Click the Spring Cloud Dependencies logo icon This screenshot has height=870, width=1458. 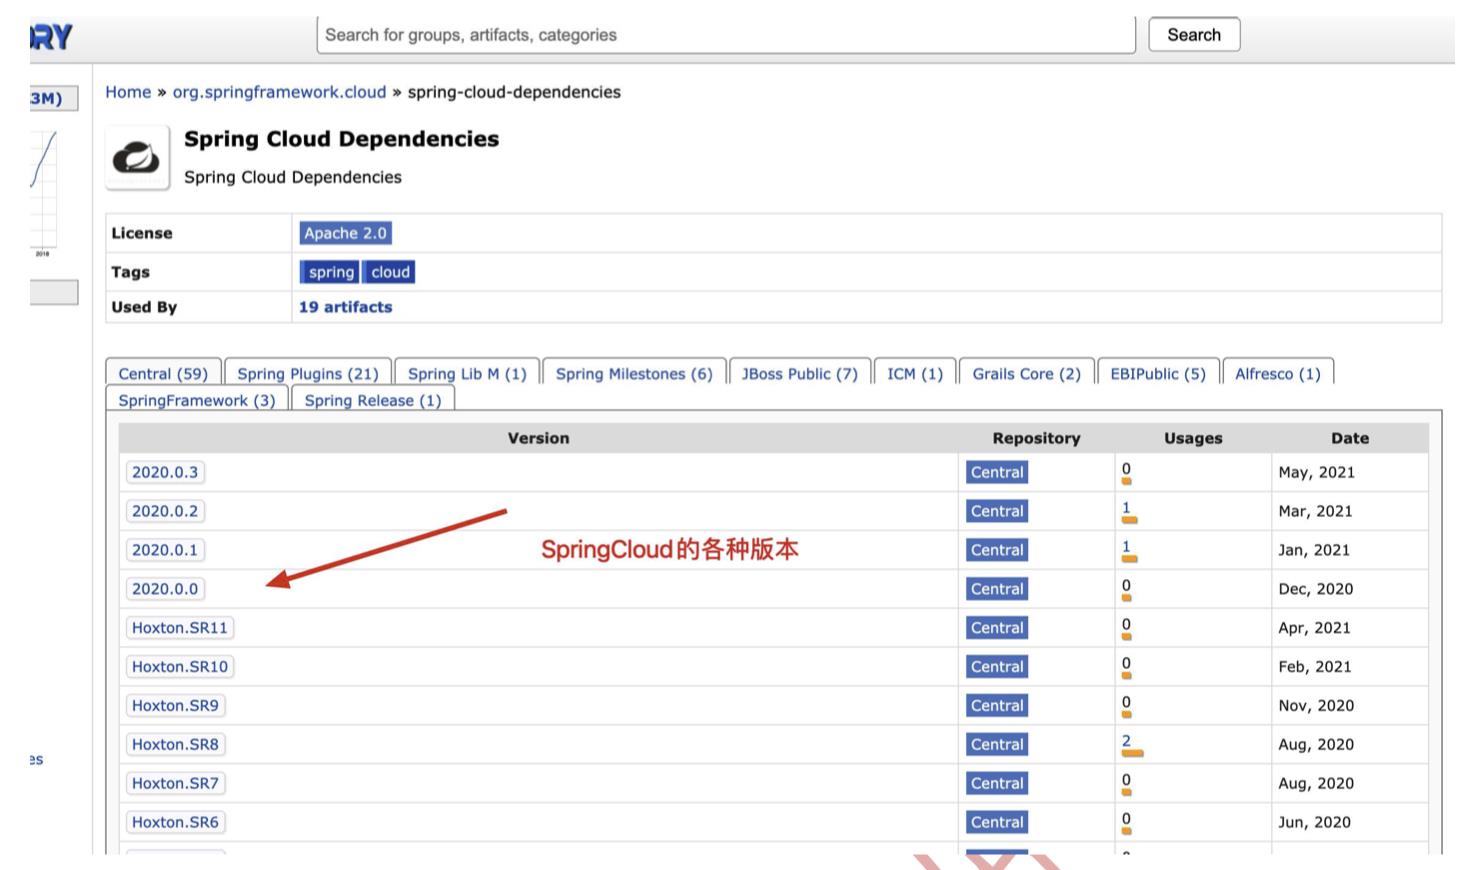(x=137, y=158)
